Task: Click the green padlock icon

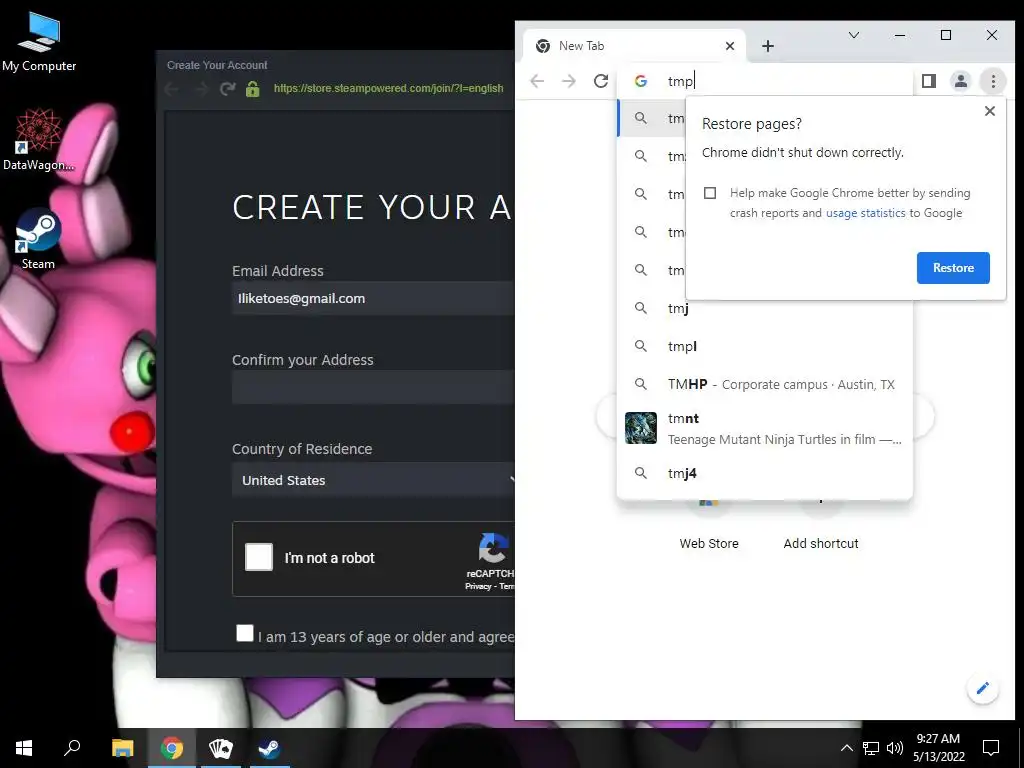Action: [x=253, y=88]
